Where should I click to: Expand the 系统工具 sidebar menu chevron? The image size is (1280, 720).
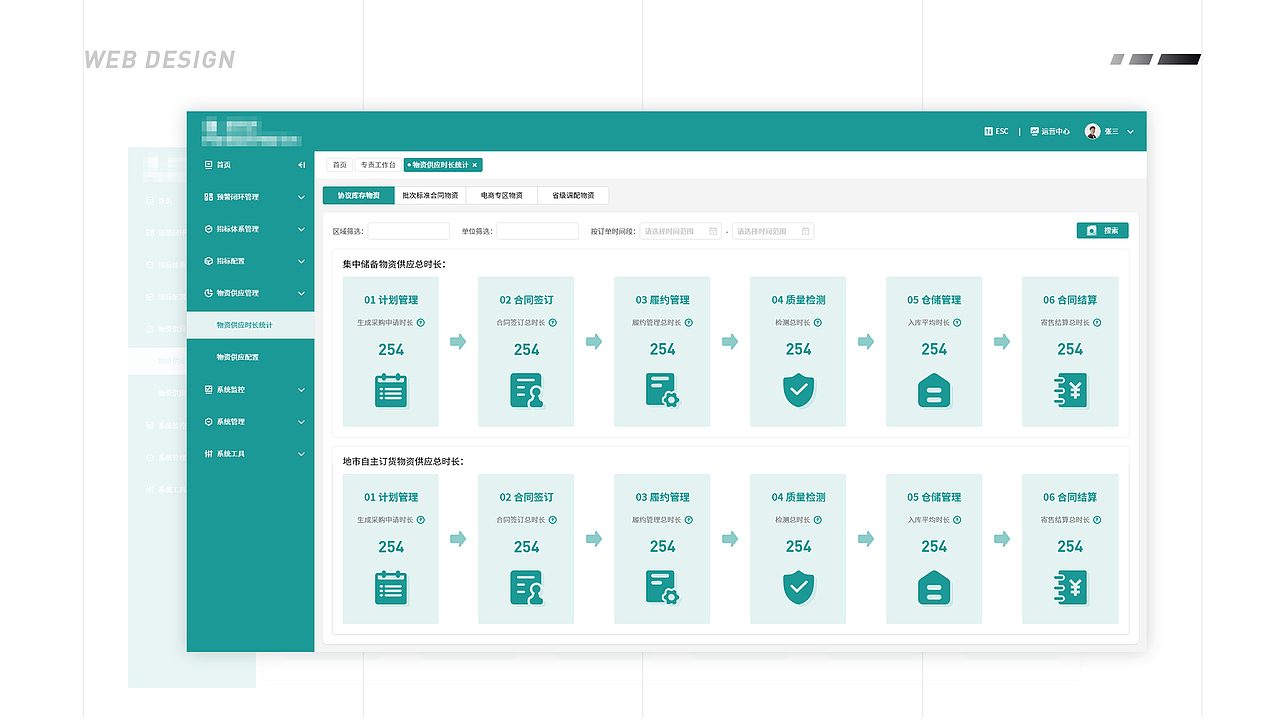point(301,454)
